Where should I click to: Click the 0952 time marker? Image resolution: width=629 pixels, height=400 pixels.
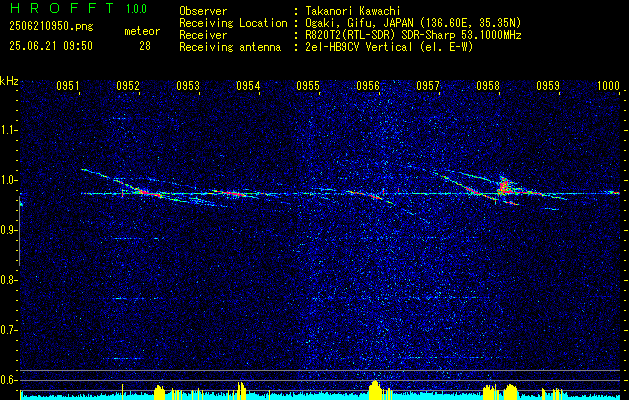[128, 85]
